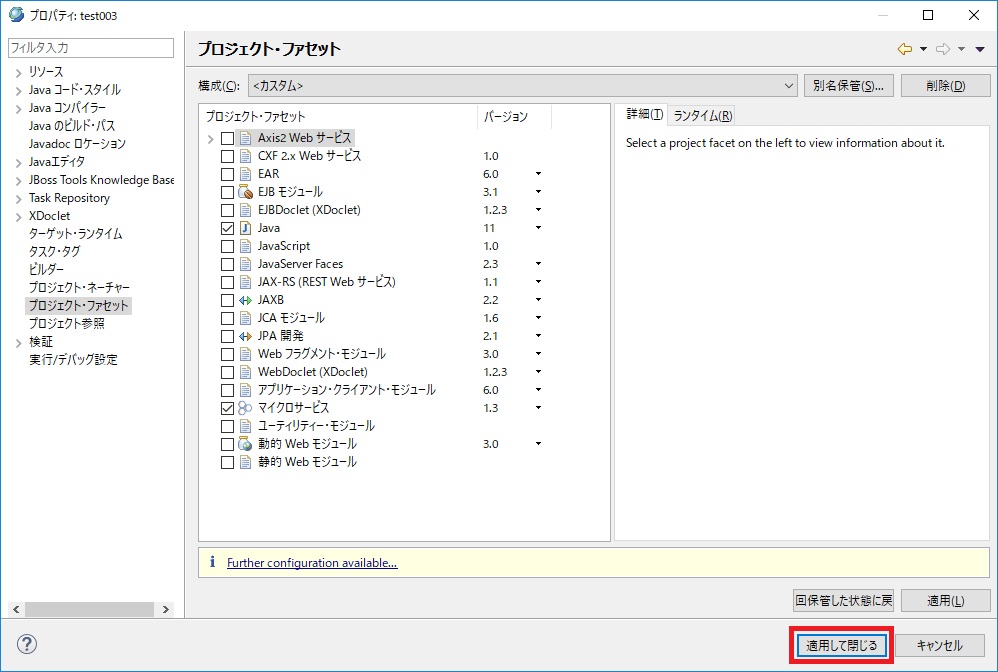Screen dimensions: 998x672
Task: Select Java コンパイラー in the sidebar
Action: point(67,108)
